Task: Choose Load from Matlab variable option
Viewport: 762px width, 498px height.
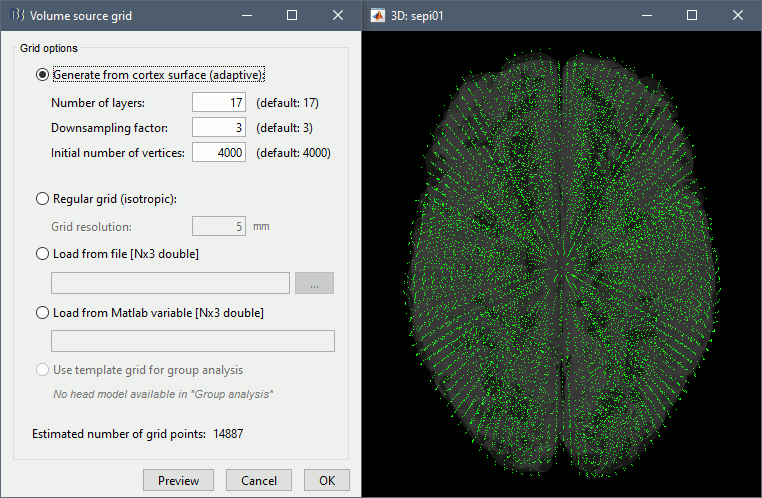Action: click(42, 312)
